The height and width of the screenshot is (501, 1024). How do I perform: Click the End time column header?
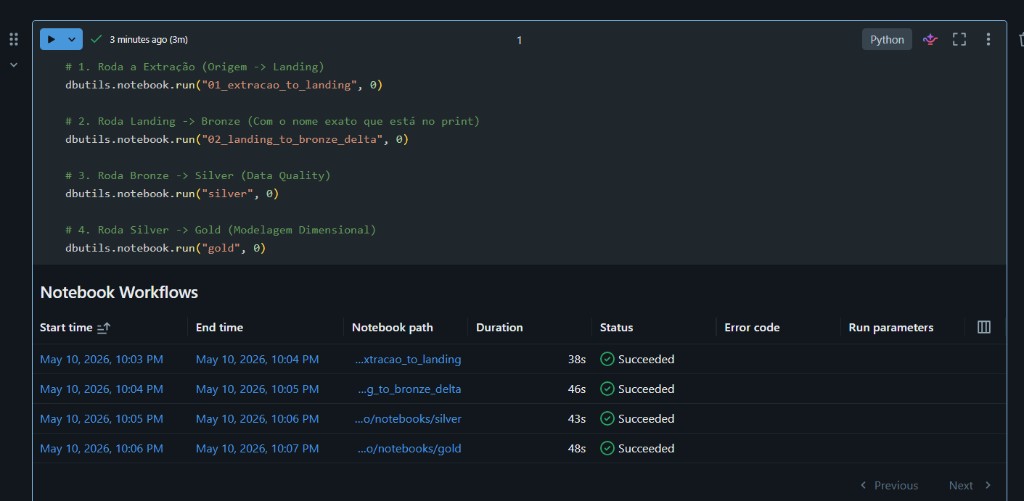coord(219,327)
